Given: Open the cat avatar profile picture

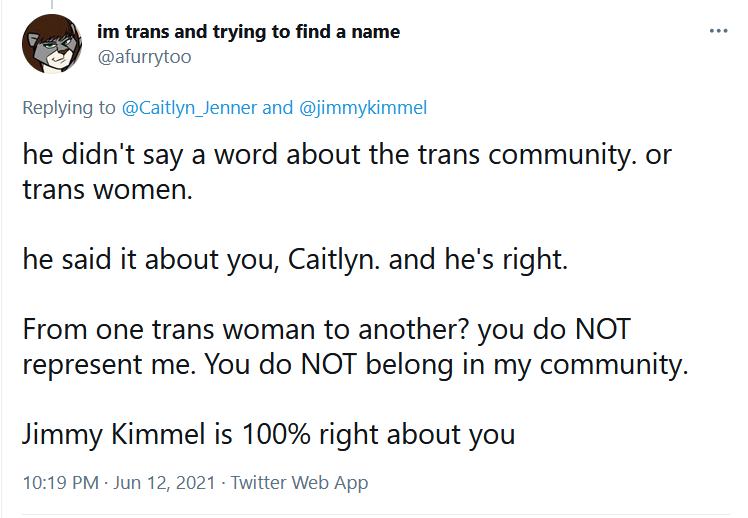Looking at the screenshot, I should tap(52, 44).
